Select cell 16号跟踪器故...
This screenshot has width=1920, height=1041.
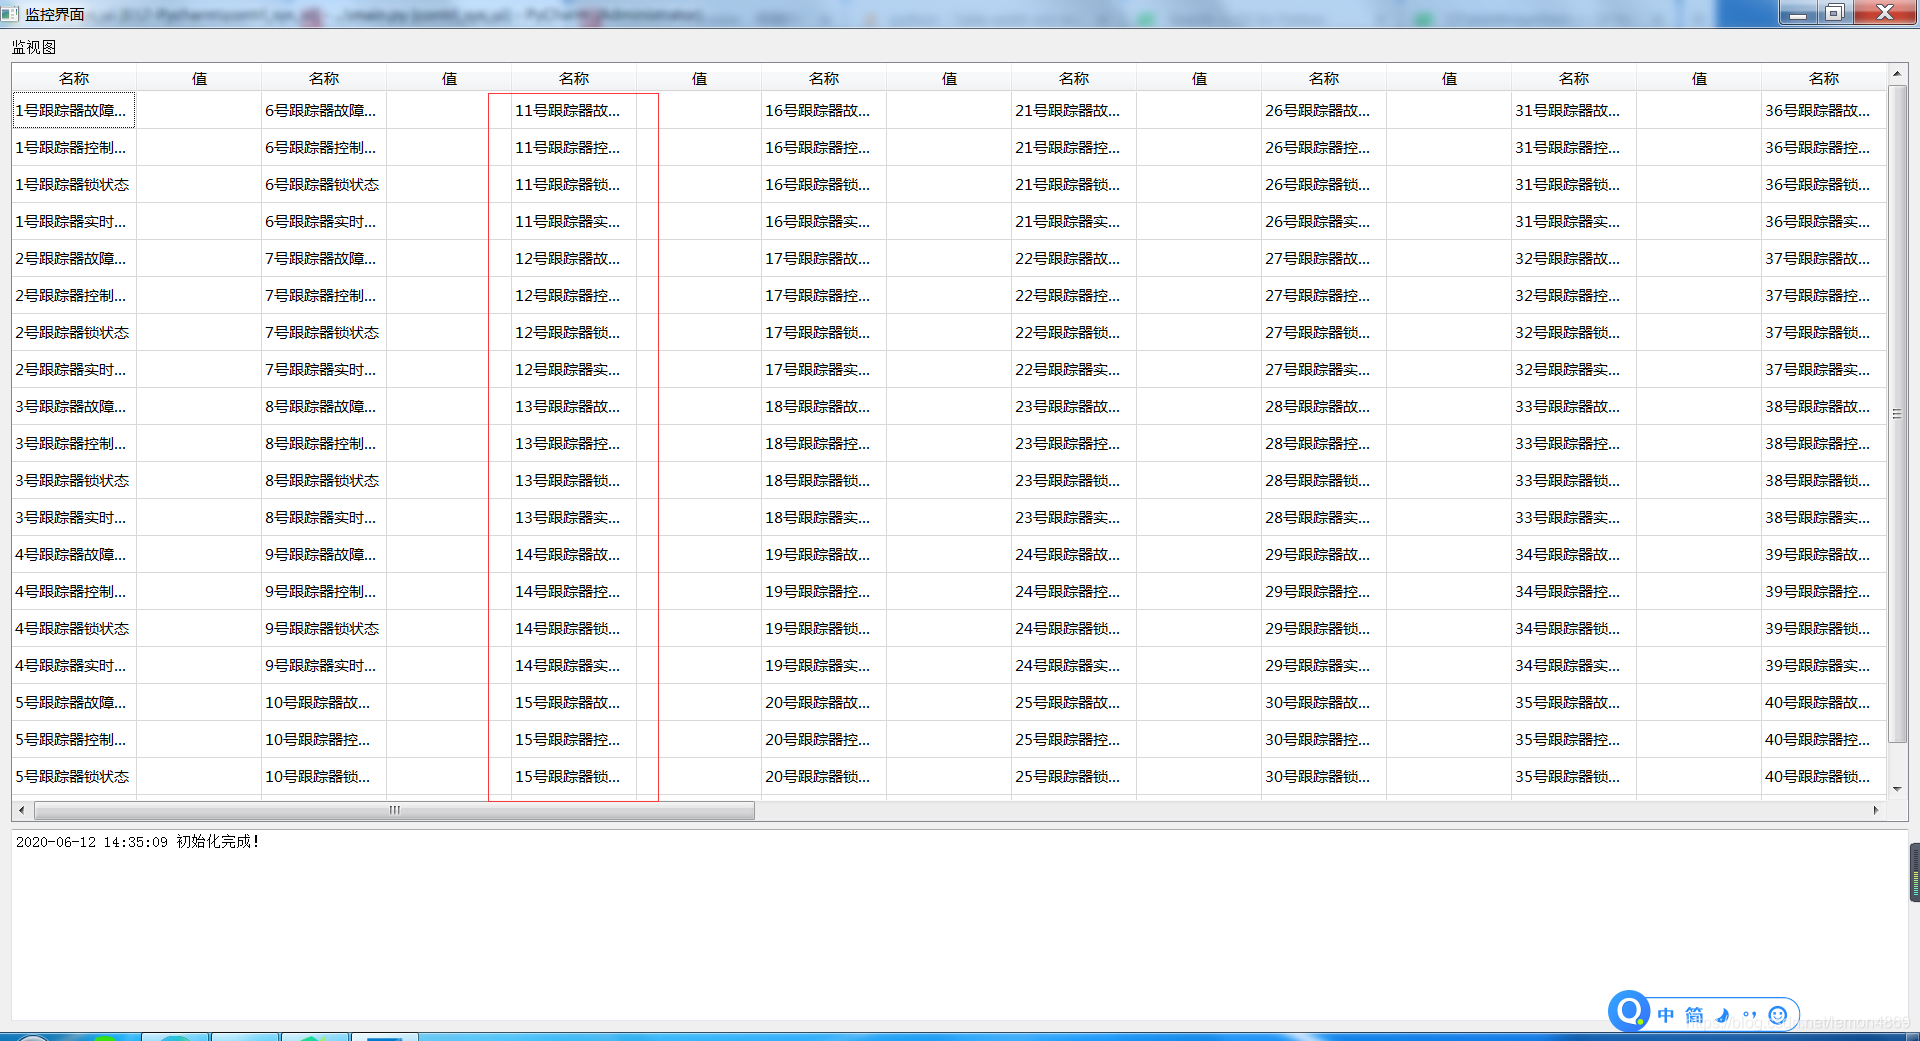[x=824, y=110]
